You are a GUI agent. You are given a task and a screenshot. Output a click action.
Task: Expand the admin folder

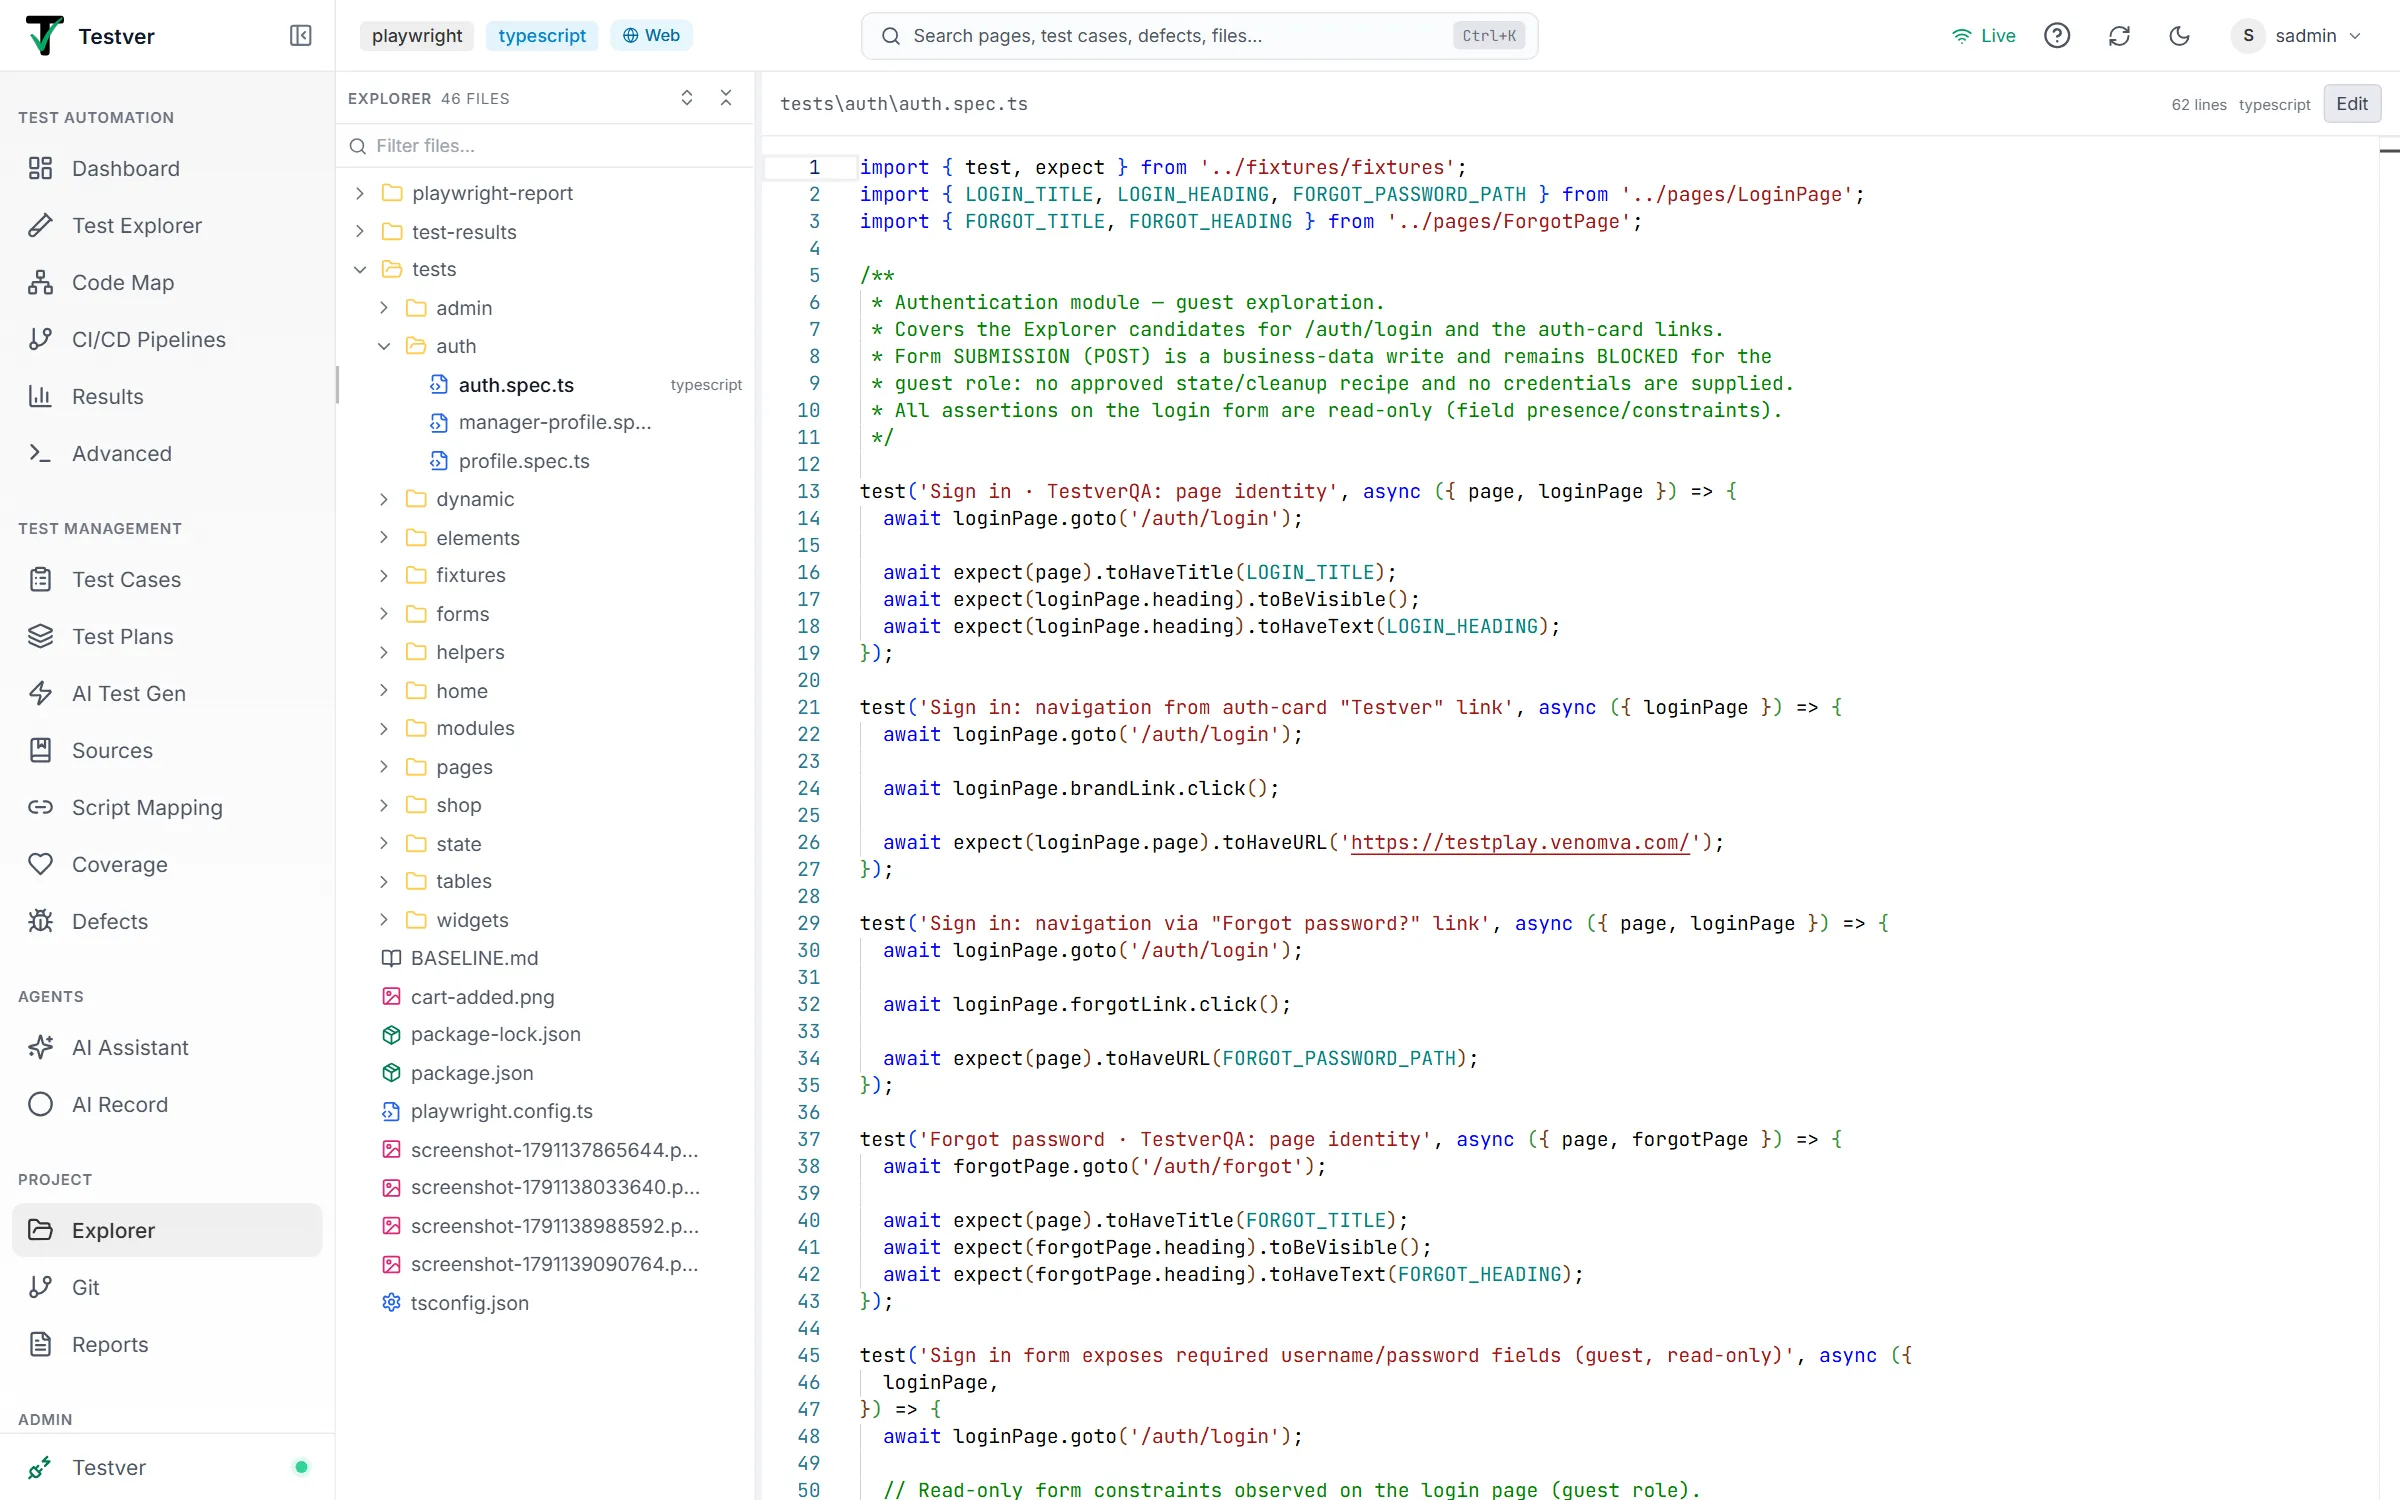(x=545, y=308)
